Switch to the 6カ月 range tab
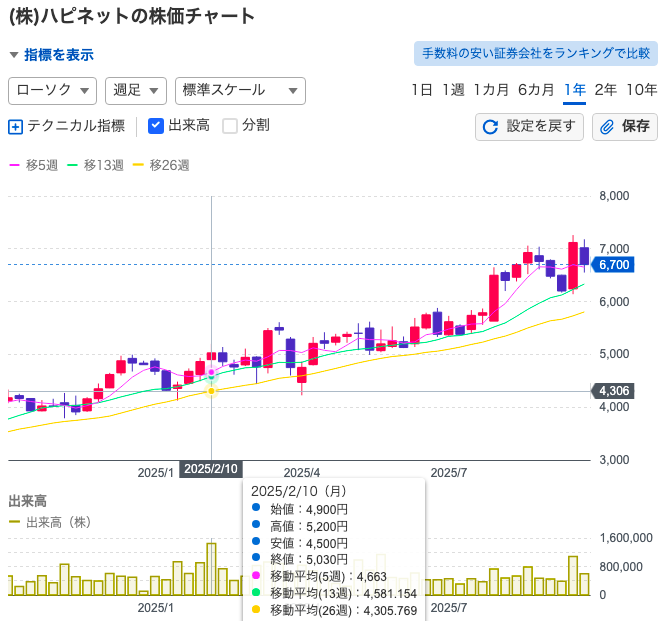The height and width of the screenshot is (621, 668). point(535,90)
